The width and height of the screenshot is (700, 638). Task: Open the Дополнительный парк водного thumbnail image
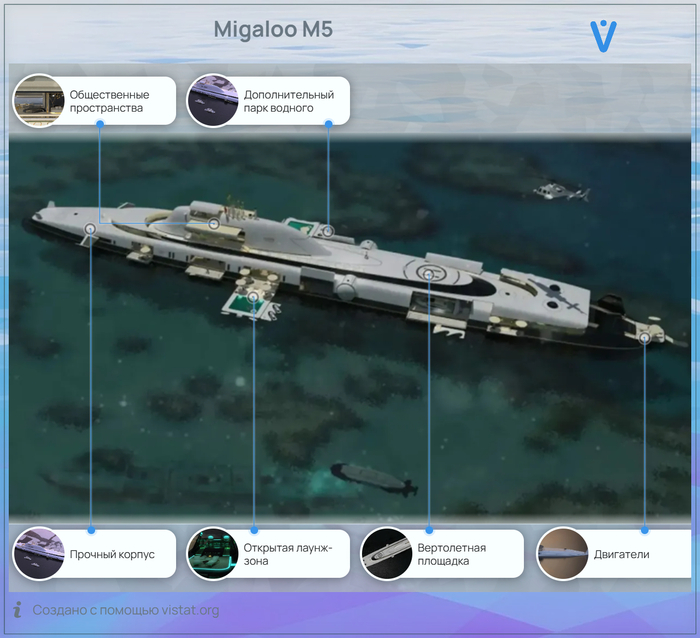point(212,100)
